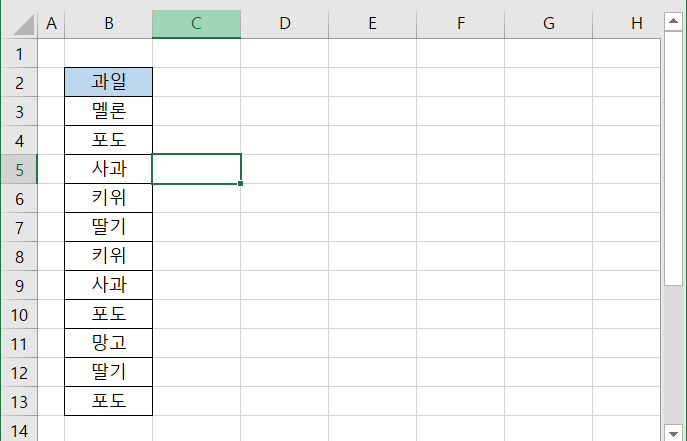The width and height of the screenshot is (687, 441).
Task: Select row 5 header
Action: pyautogui.click(x=19, y=169)
